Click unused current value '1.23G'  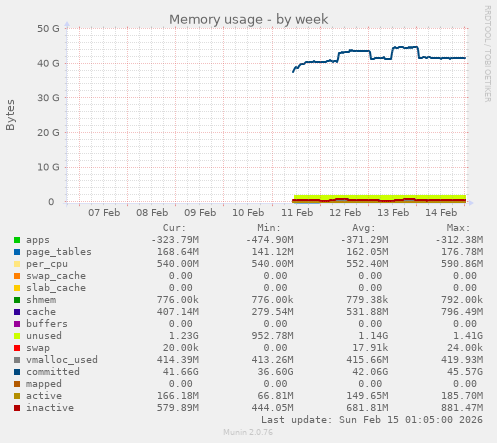183,336
